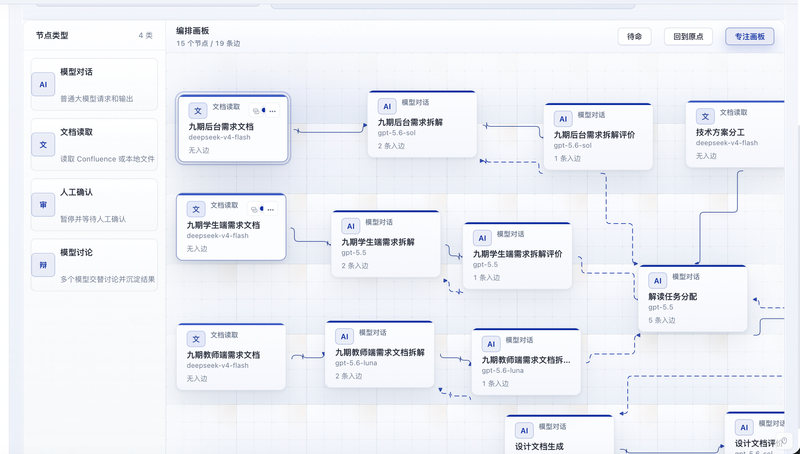Select the 模型讨论 node type title

(77, 253)
